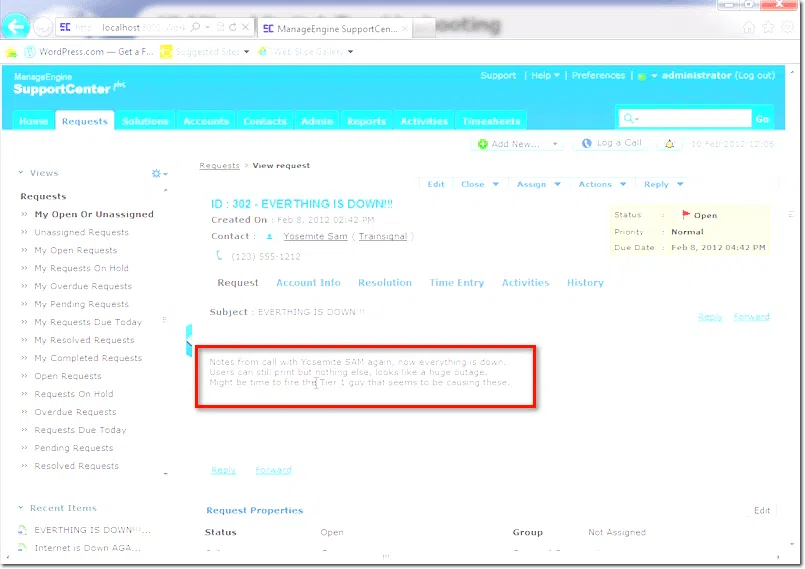This screenshot has width=805, height=569.
Task: Switch to the Solutions tab
Action: coord(145,121)
